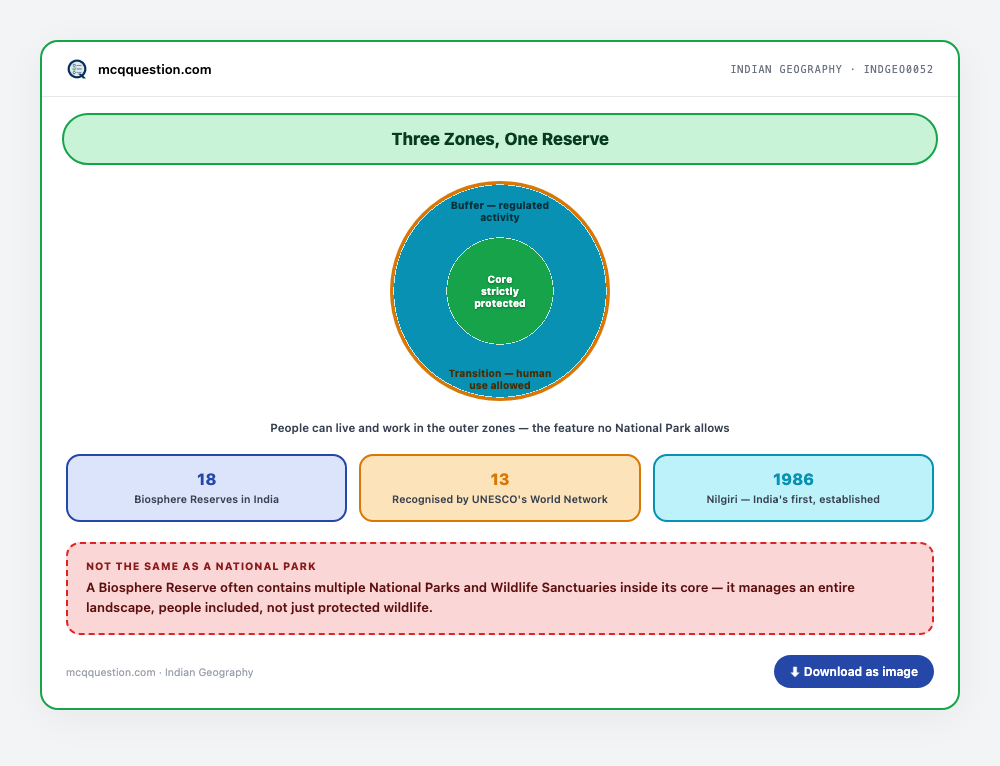Click the NOT THE SAME AS A NATIONAL PARK heading
This screenshot has width=1000, height=766.
click(x=201, y=566)
